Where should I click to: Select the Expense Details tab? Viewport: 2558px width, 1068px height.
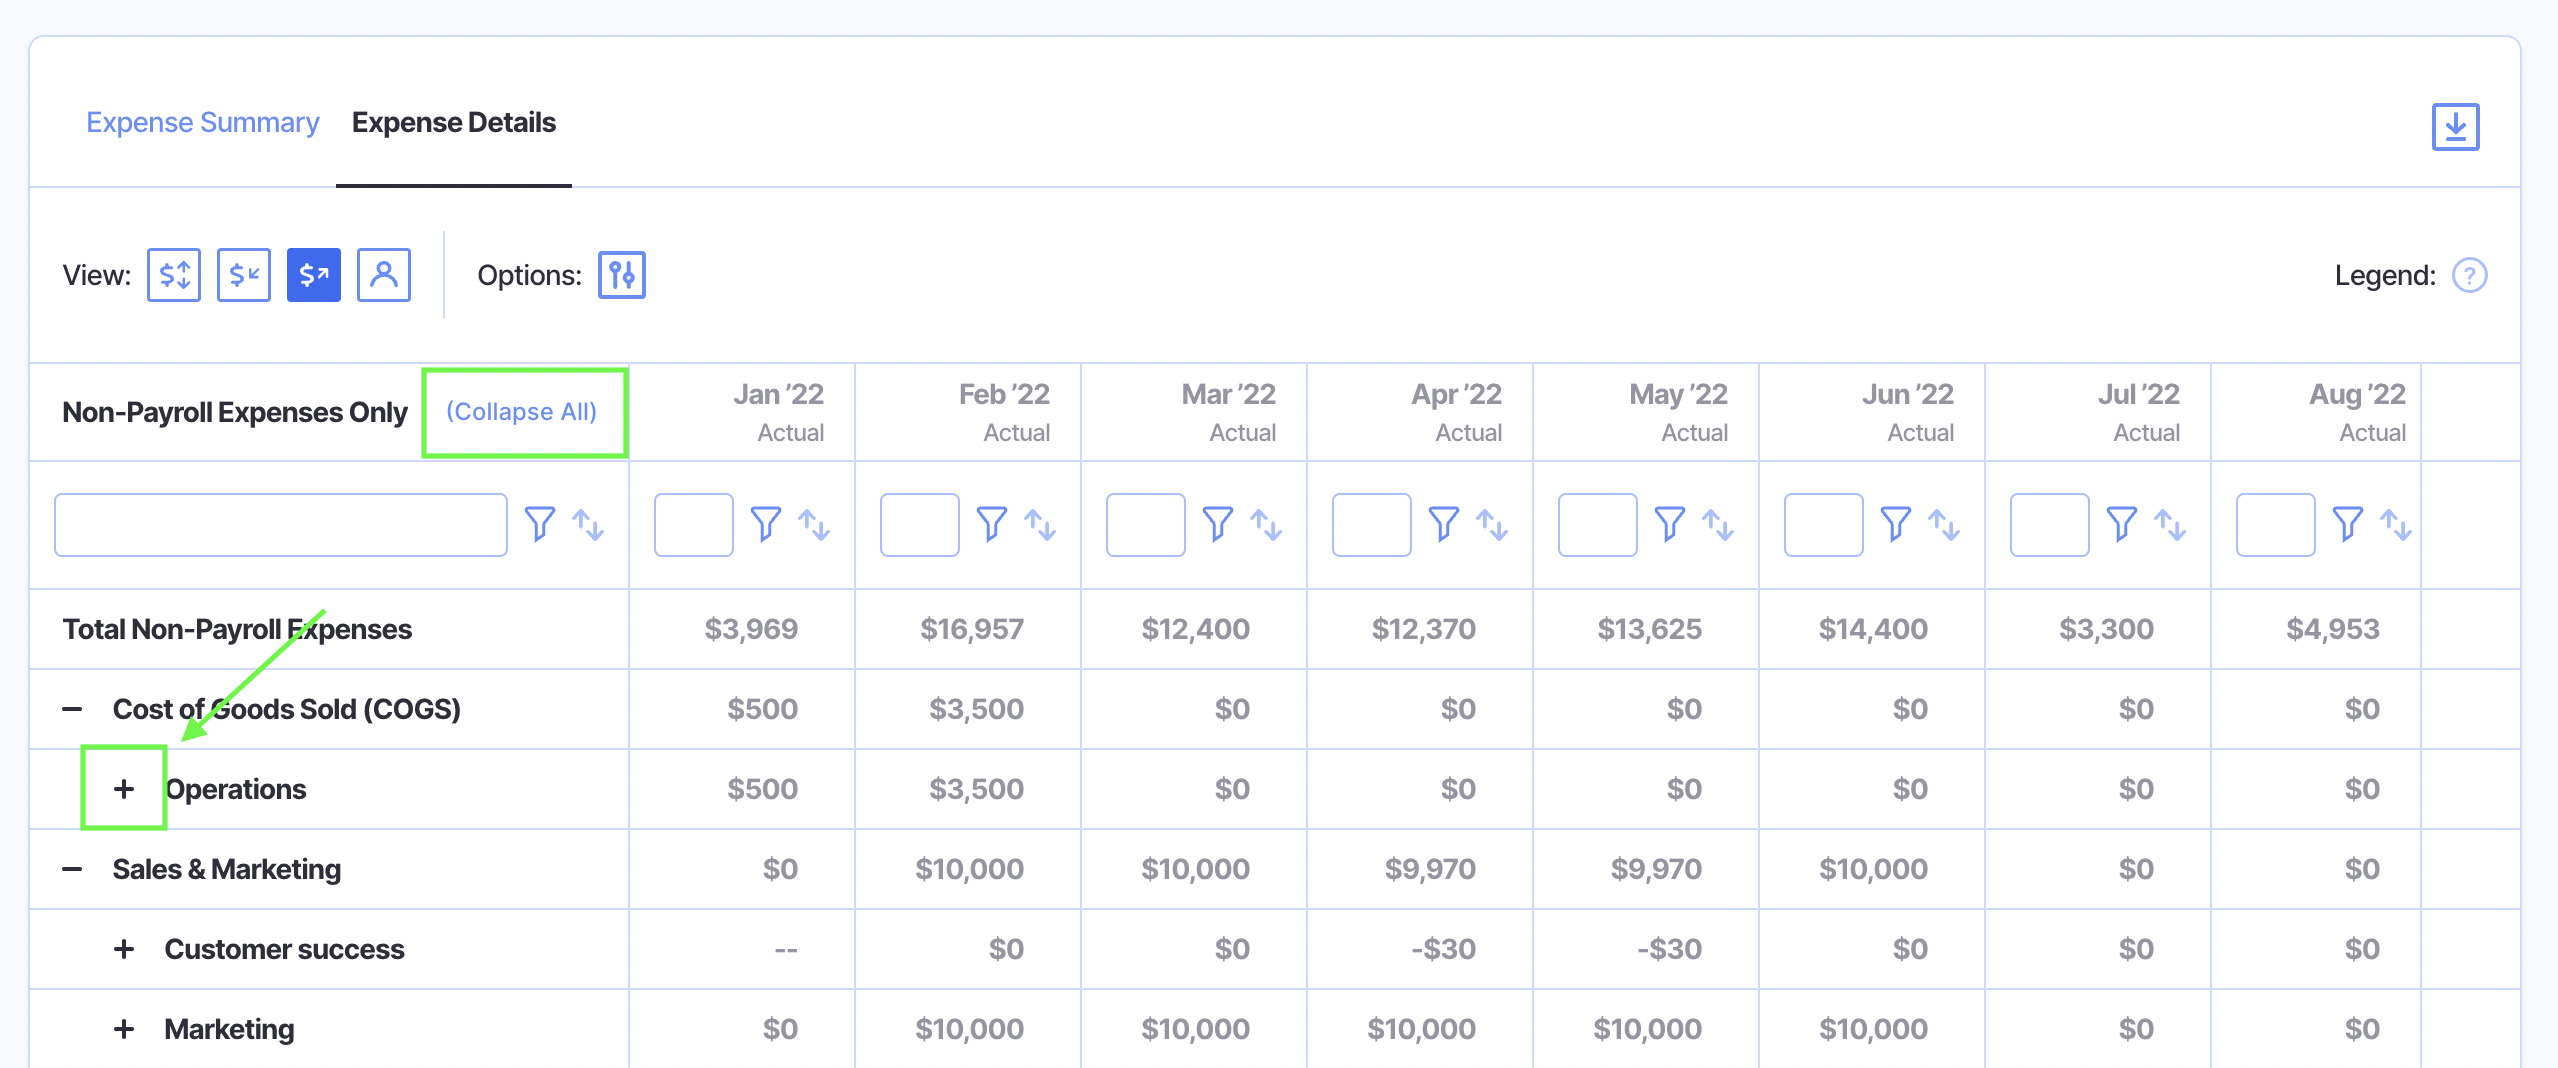[453, 122]
